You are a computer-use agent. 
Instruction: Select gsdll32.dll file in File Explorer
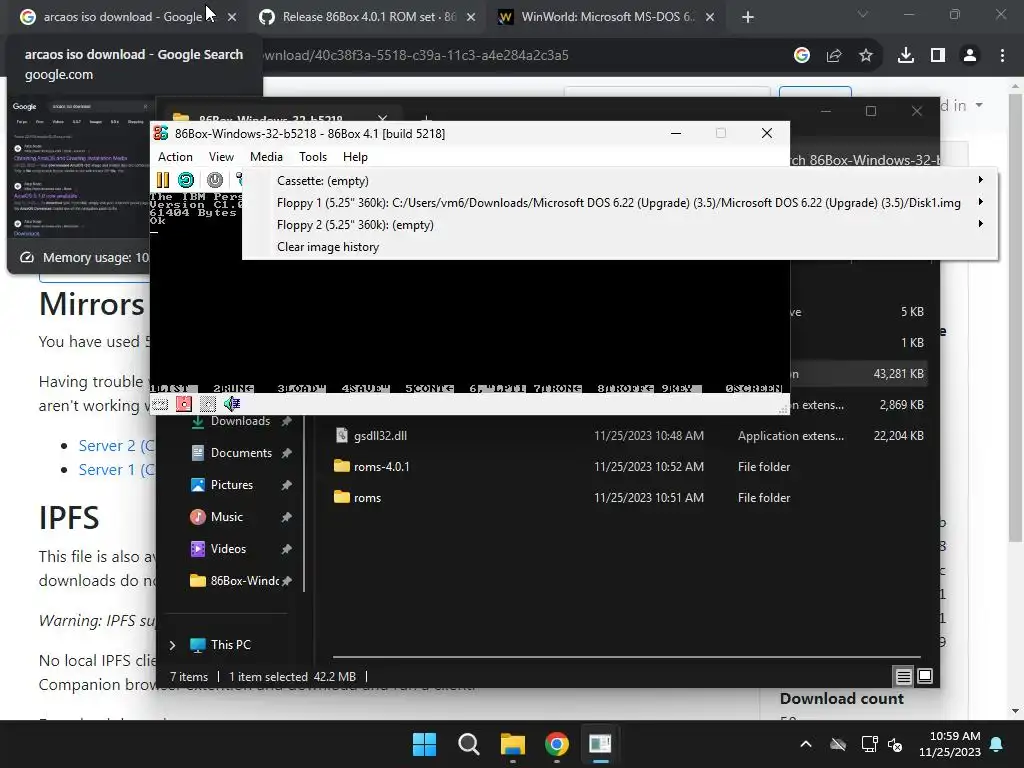click(381, 436)
